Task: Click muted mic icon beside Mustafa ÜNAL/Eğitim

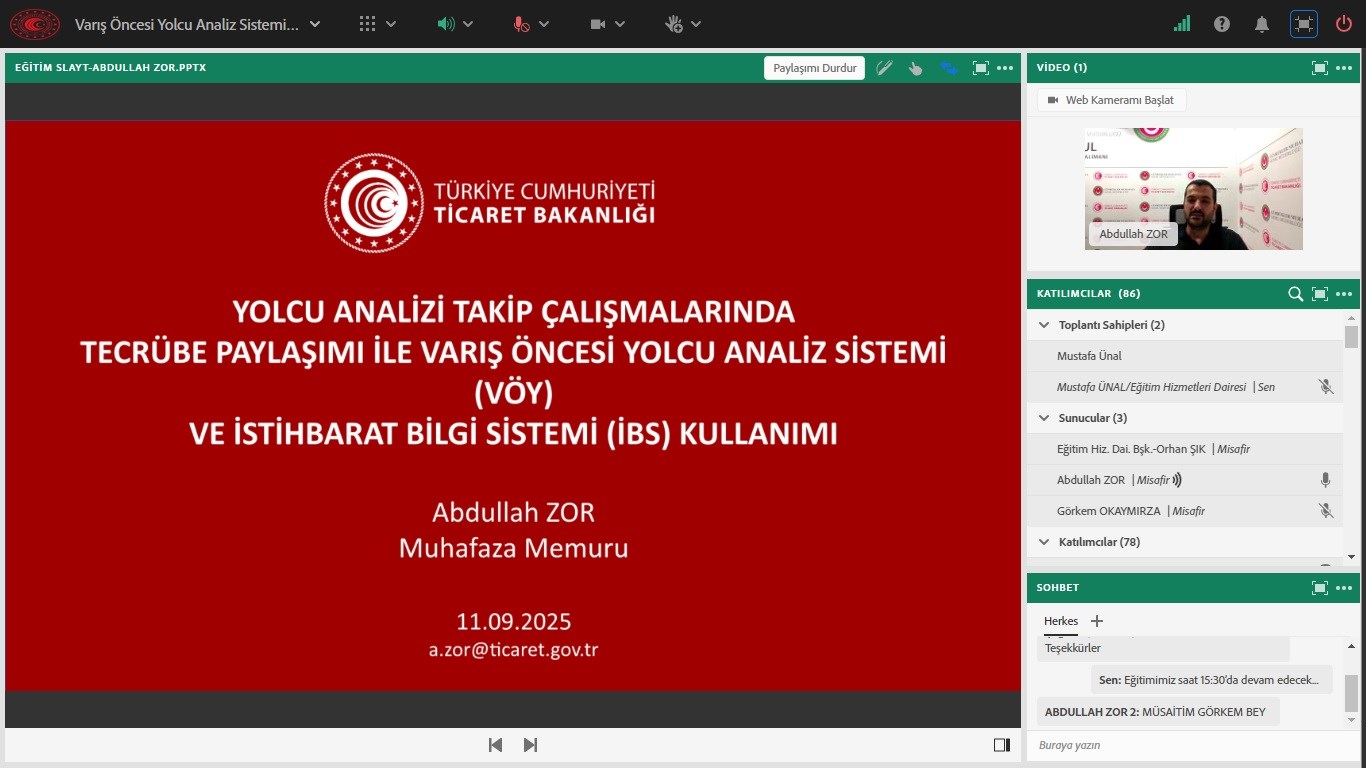Action: [x=1326, y=387]
